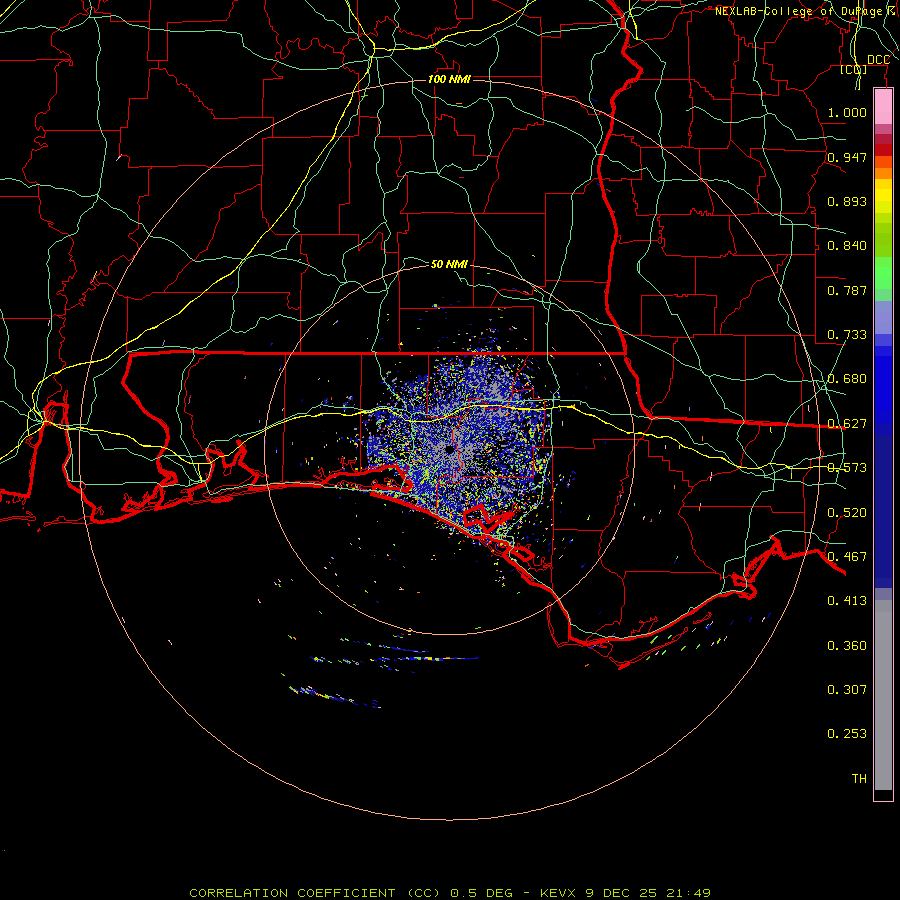Click the DCC label above the color scale

[x=878, y=60]
